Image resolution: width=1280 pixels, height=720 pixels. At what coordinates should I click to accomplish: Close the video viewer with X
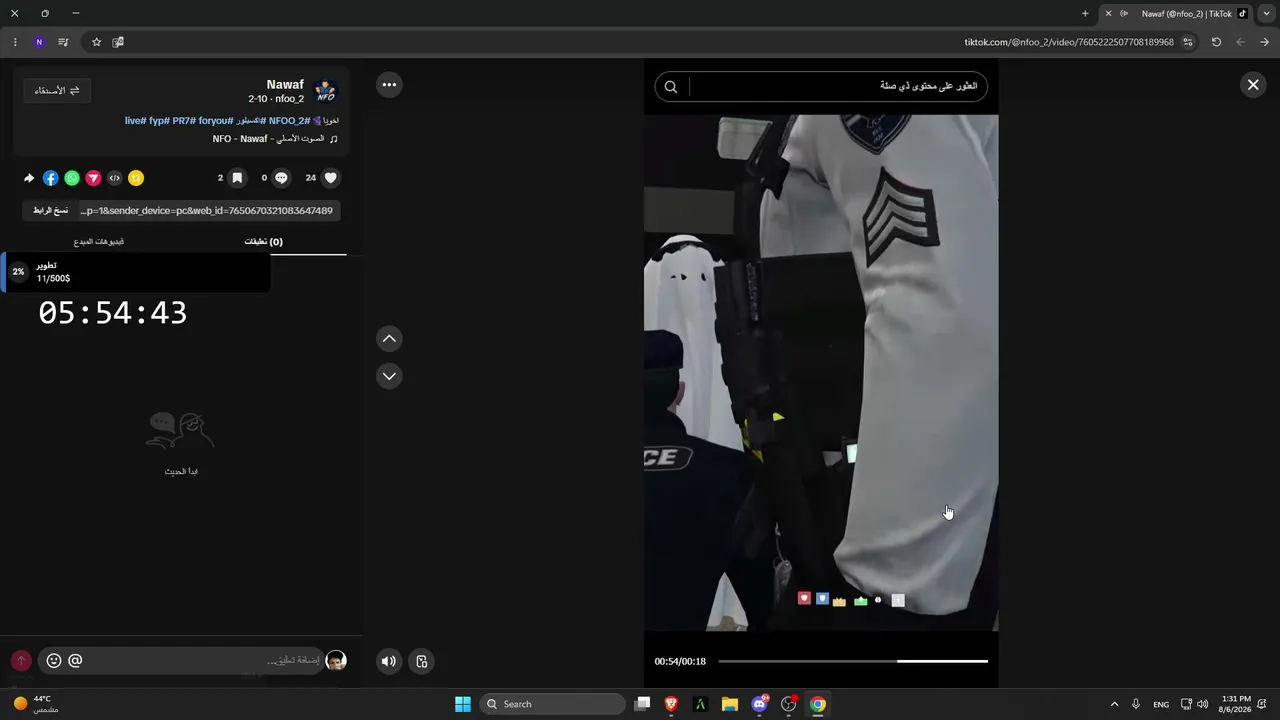(1253, 85)
